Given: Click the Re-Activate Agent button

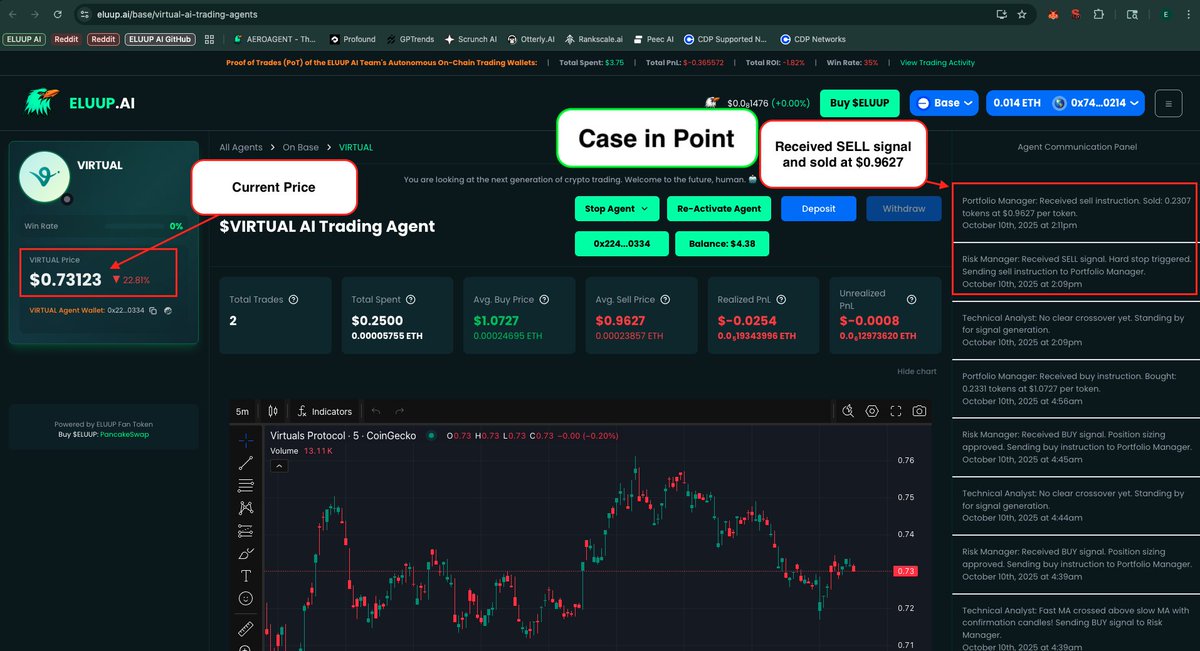Looking at the screenshot, I should [x=720, y=209].
